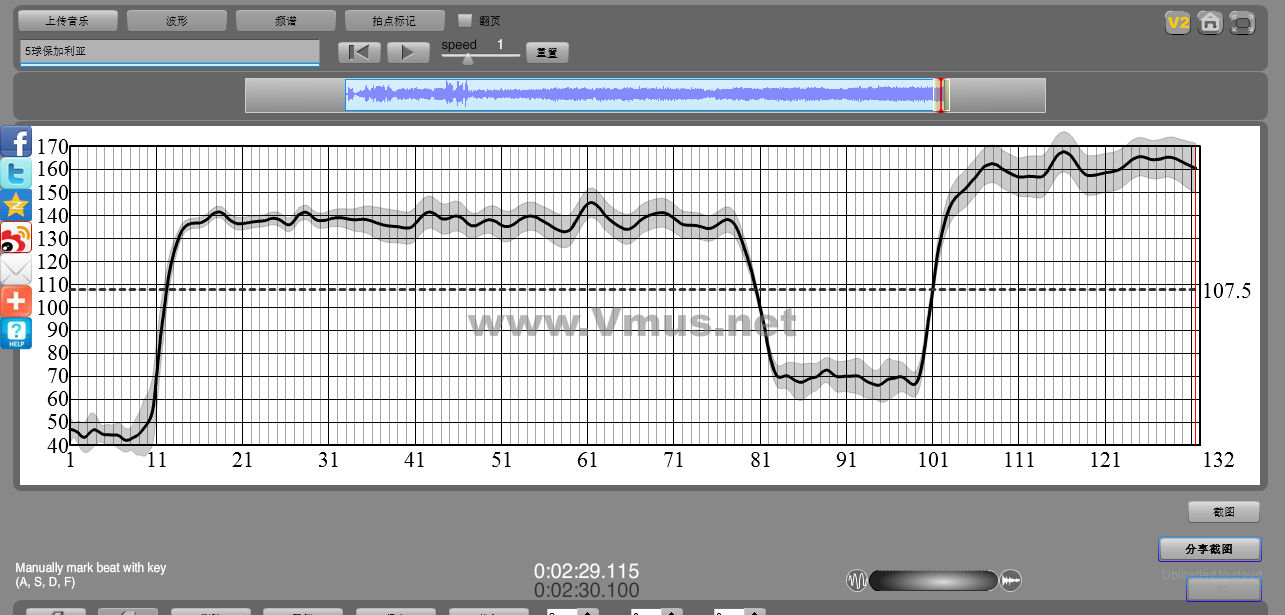Switch to the 频谱 spectrum view
The image size is (1285, 615).
tap(286, 21)
